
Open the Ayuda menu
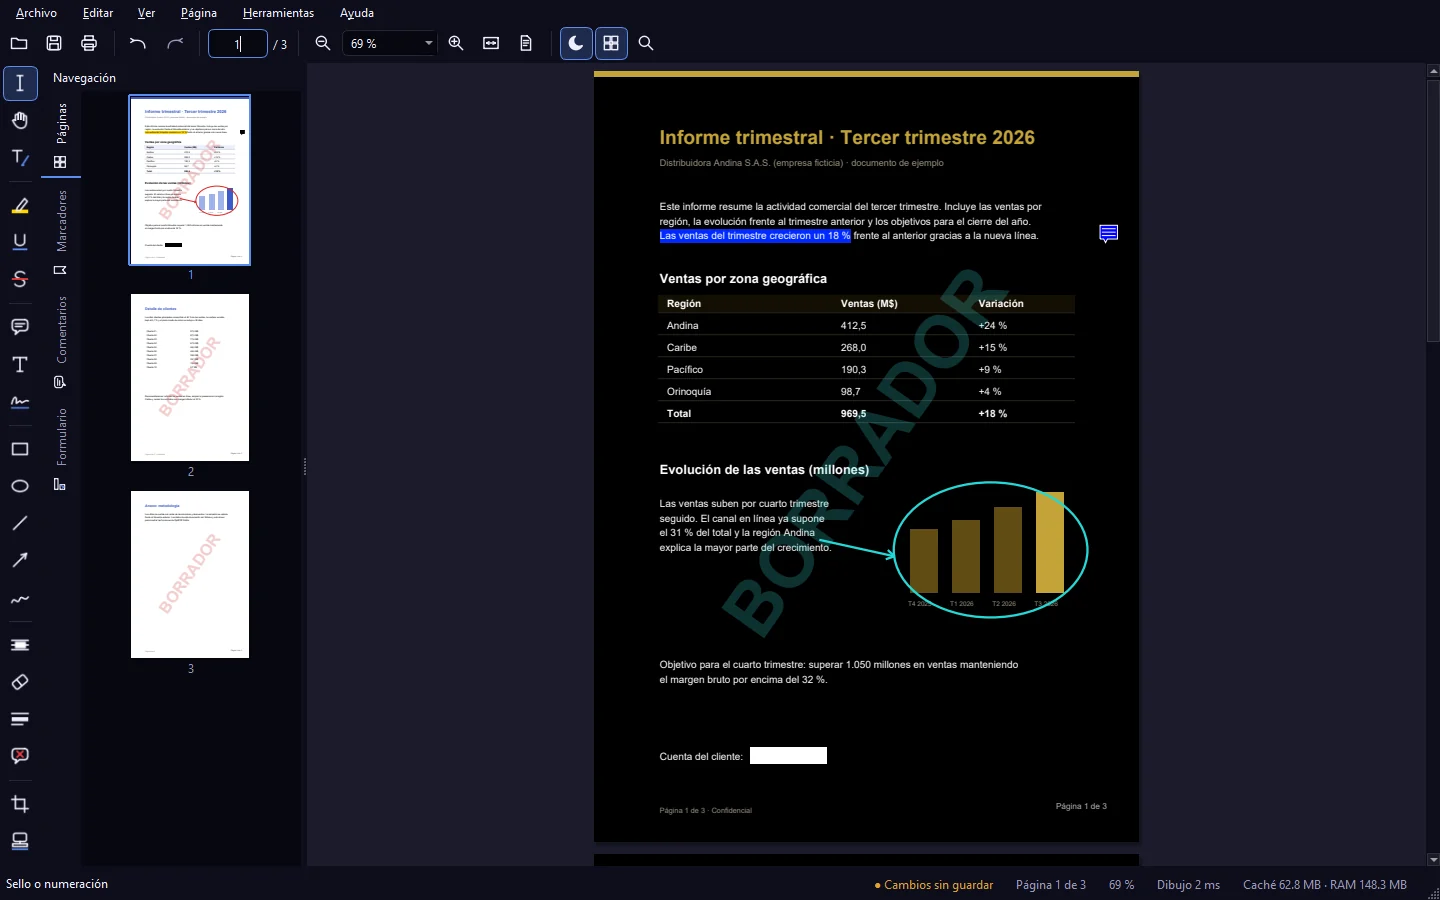click(x=357, y=13)
